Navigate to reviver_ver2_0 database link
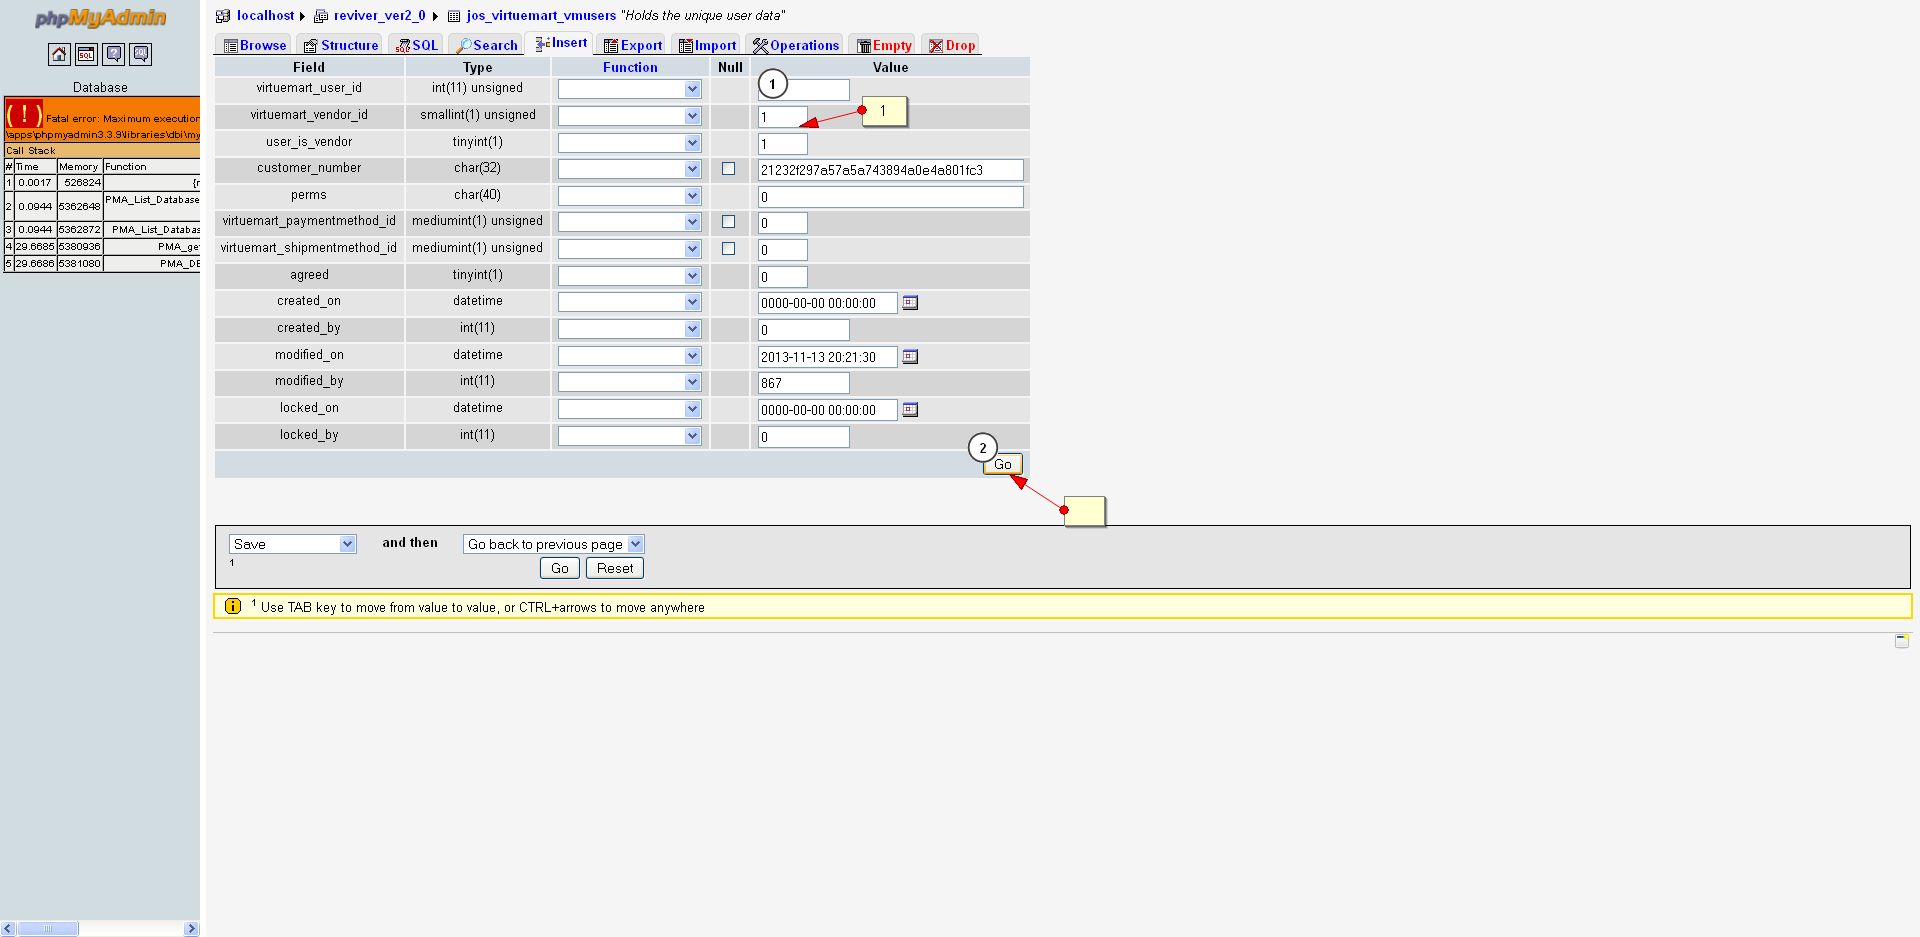 click(379, 15)
